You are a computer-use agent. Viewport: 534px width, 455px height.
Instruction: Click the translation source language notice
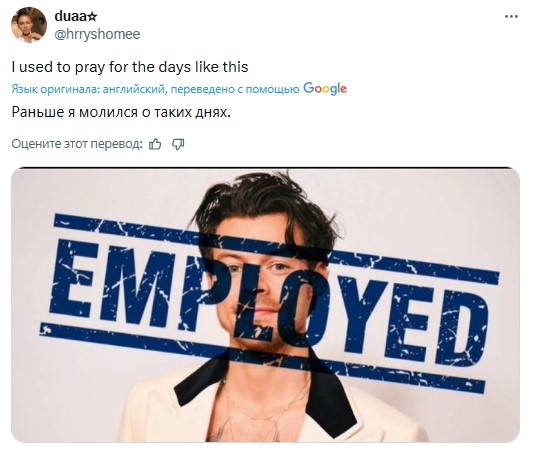[179, 89]
